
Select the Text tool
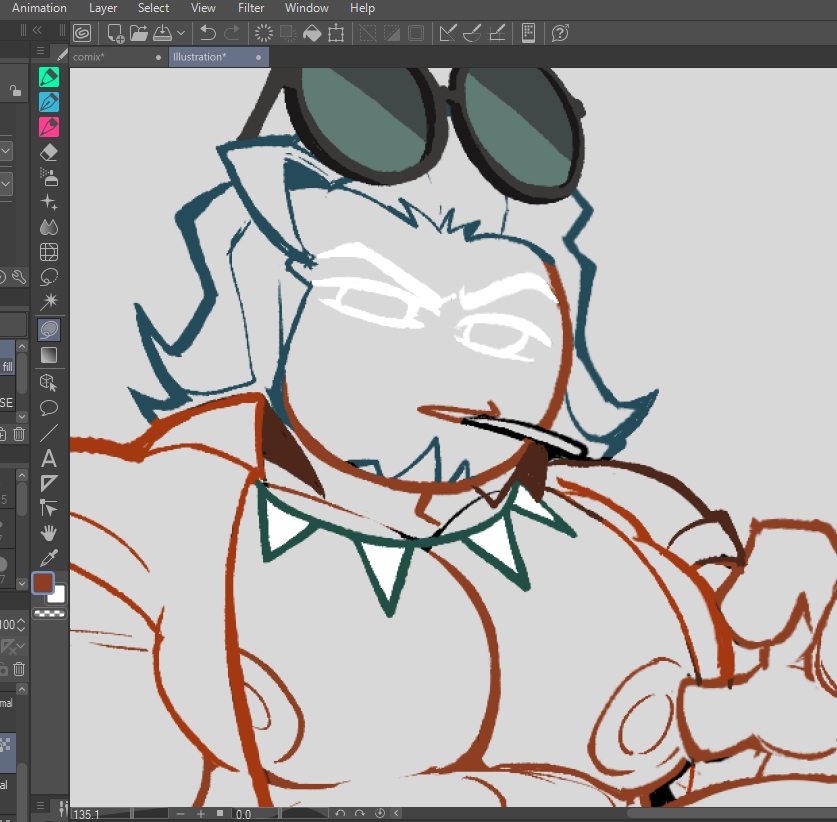[x=48, y=459]
